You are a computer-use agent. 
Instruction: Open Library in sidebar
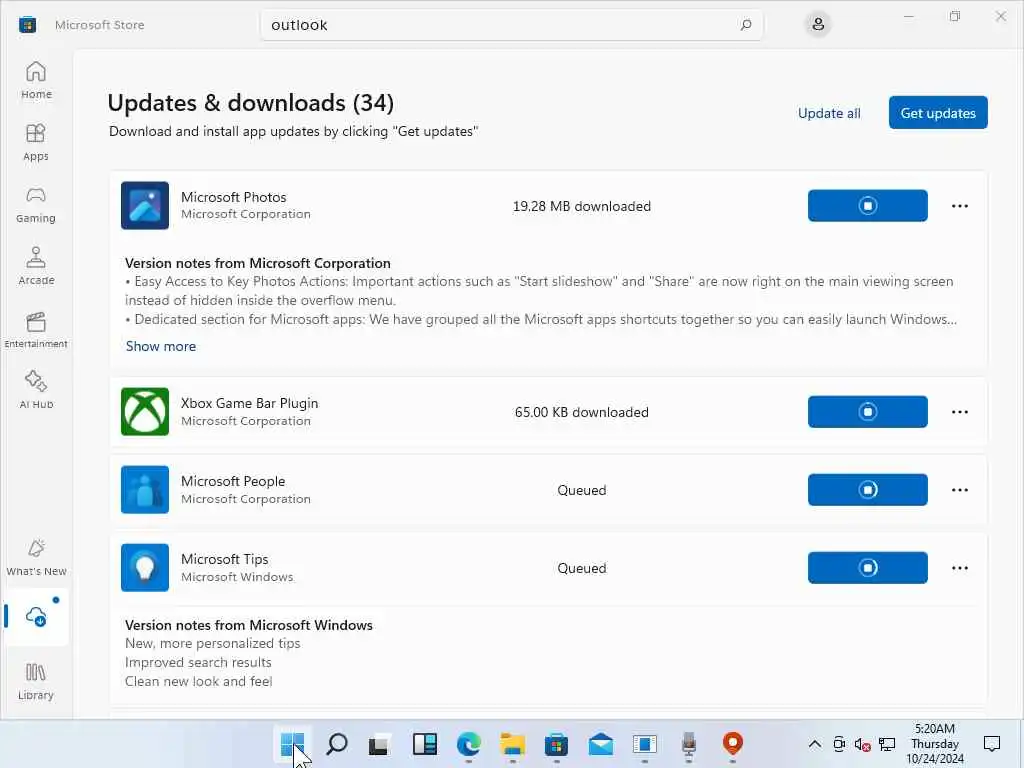(x=36, y=681)
